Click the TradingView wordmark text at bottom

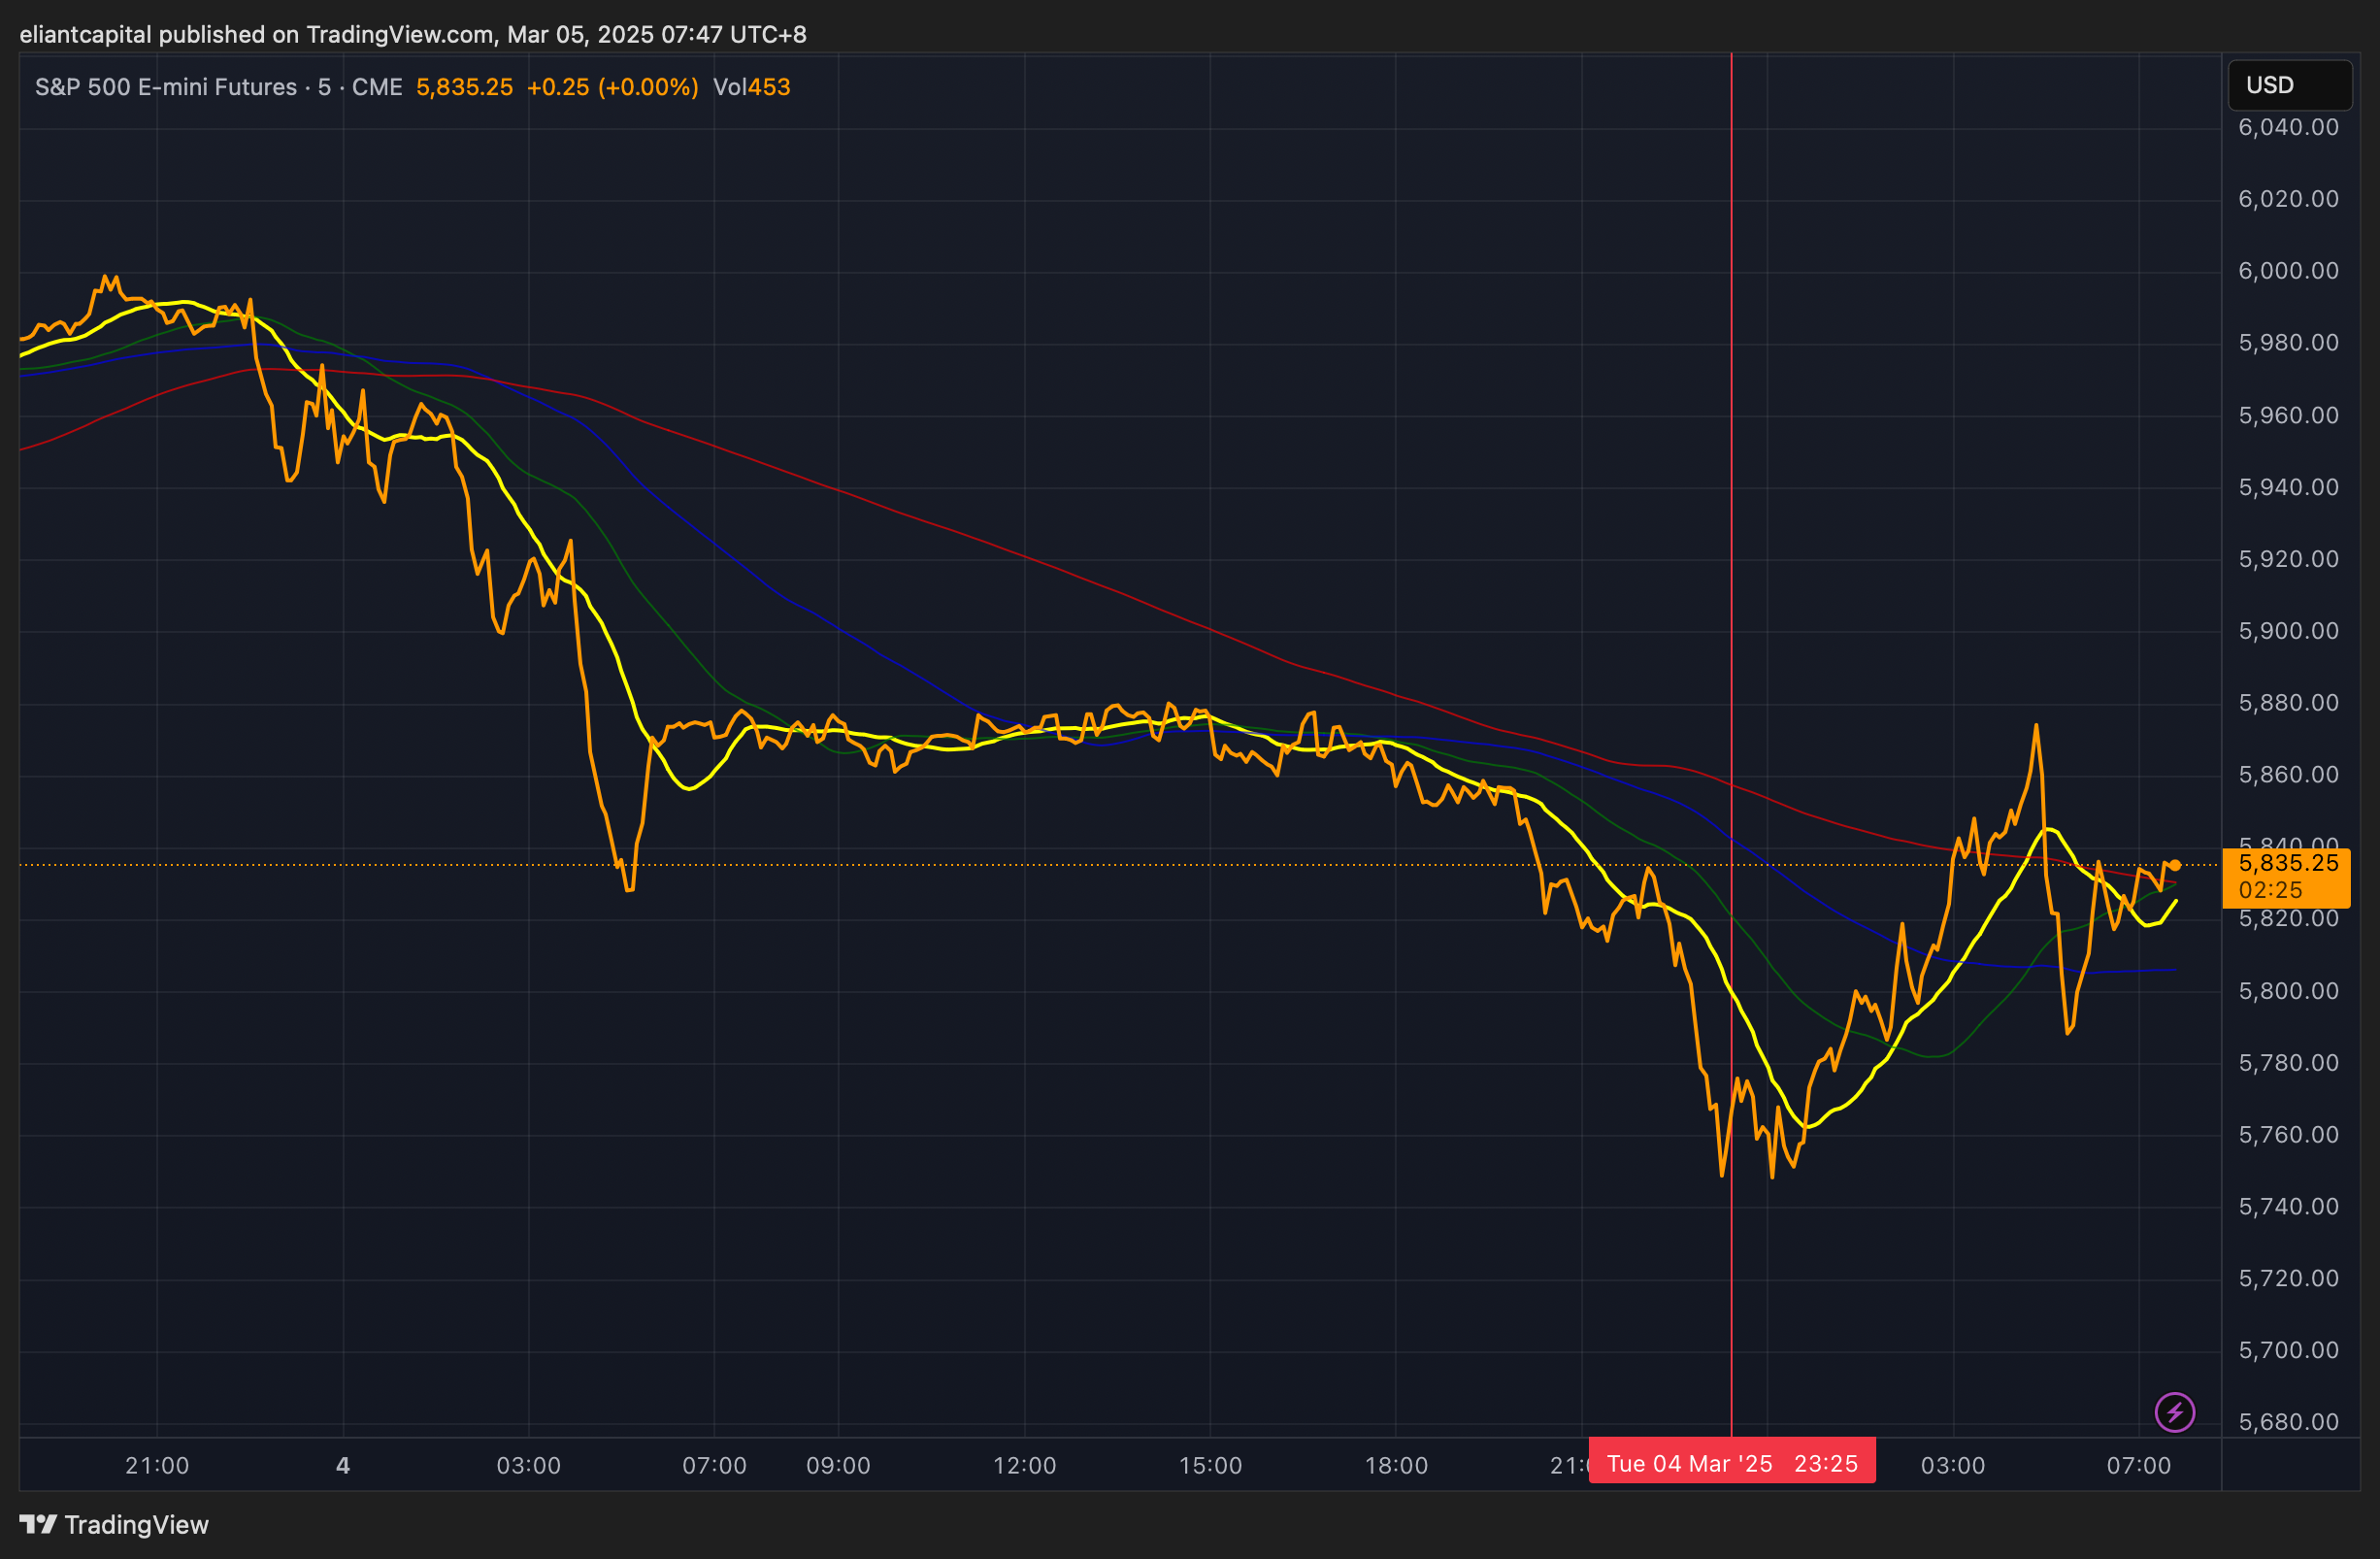tap(137, 1524)
